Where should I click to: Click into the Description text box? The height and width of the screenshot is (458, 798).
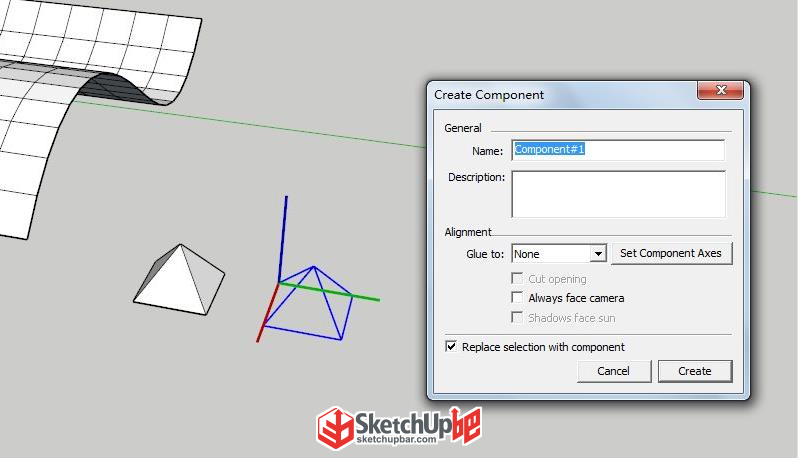tap(618, 194)
